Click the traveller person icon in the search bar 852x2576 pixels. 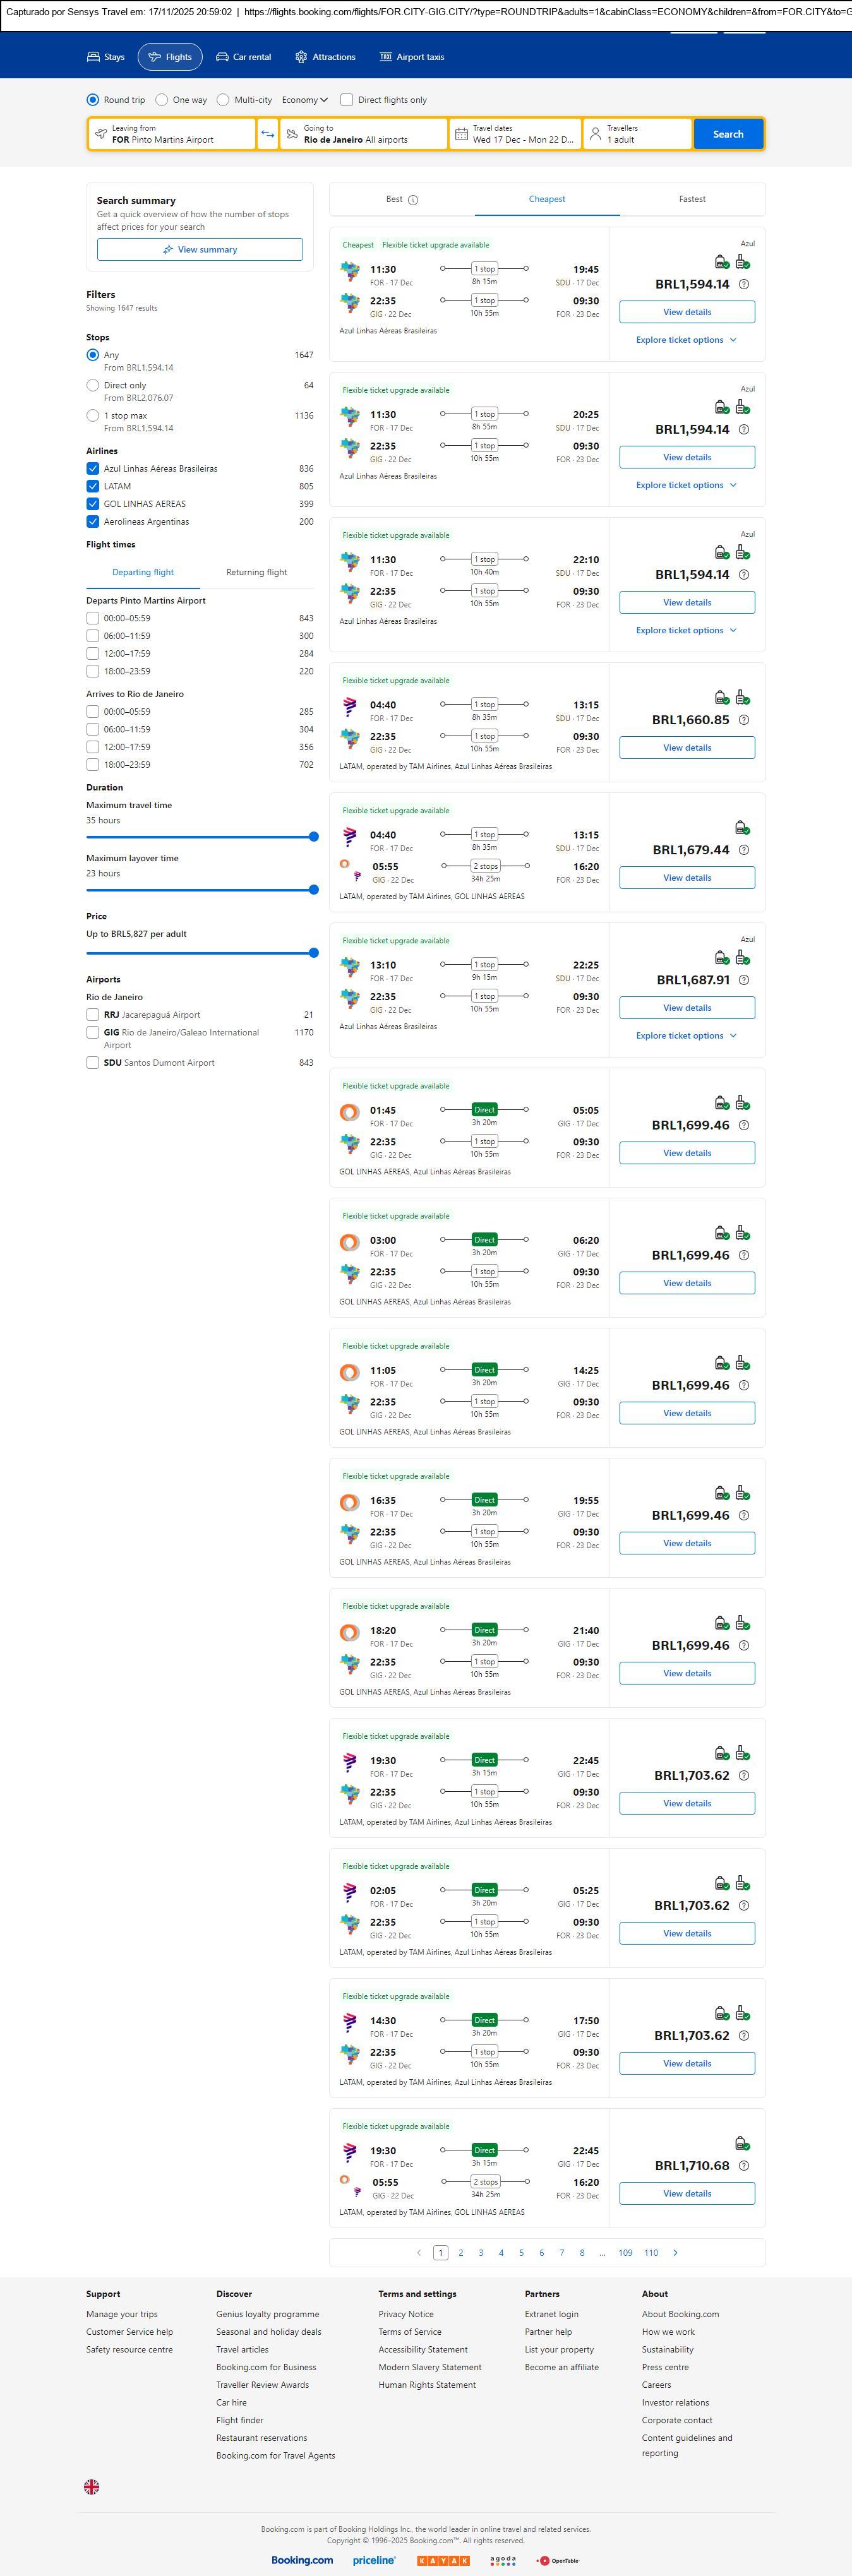tap(595, 134)
